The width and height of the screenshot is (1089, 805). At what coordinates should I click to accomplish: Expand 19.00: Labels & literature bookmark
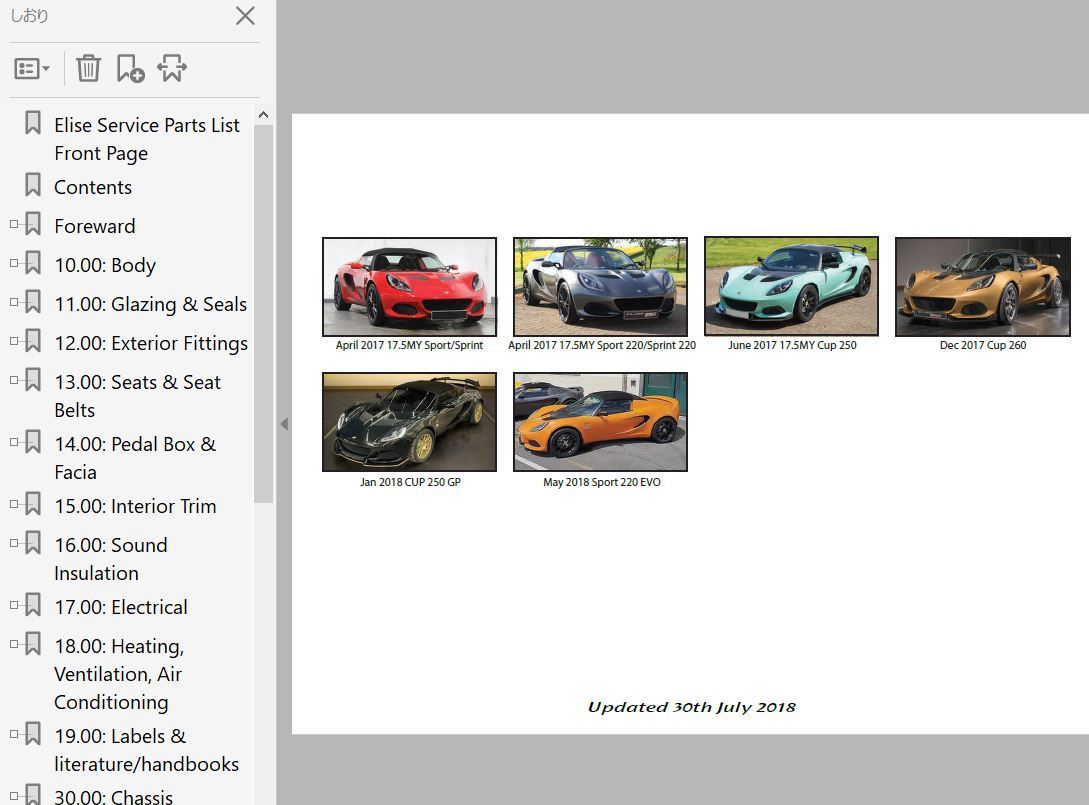point(14,733)
